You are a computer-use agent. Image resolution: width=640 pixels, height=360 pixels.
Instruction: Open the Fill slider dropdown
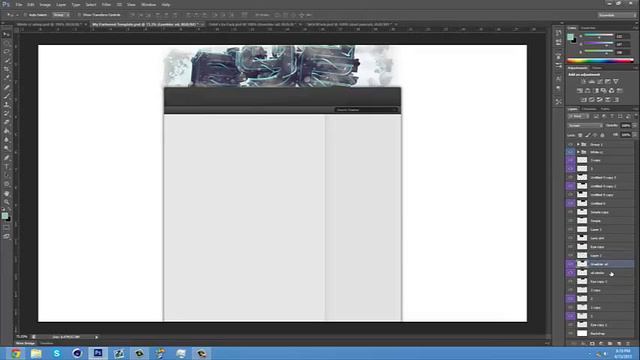[635, 135]
